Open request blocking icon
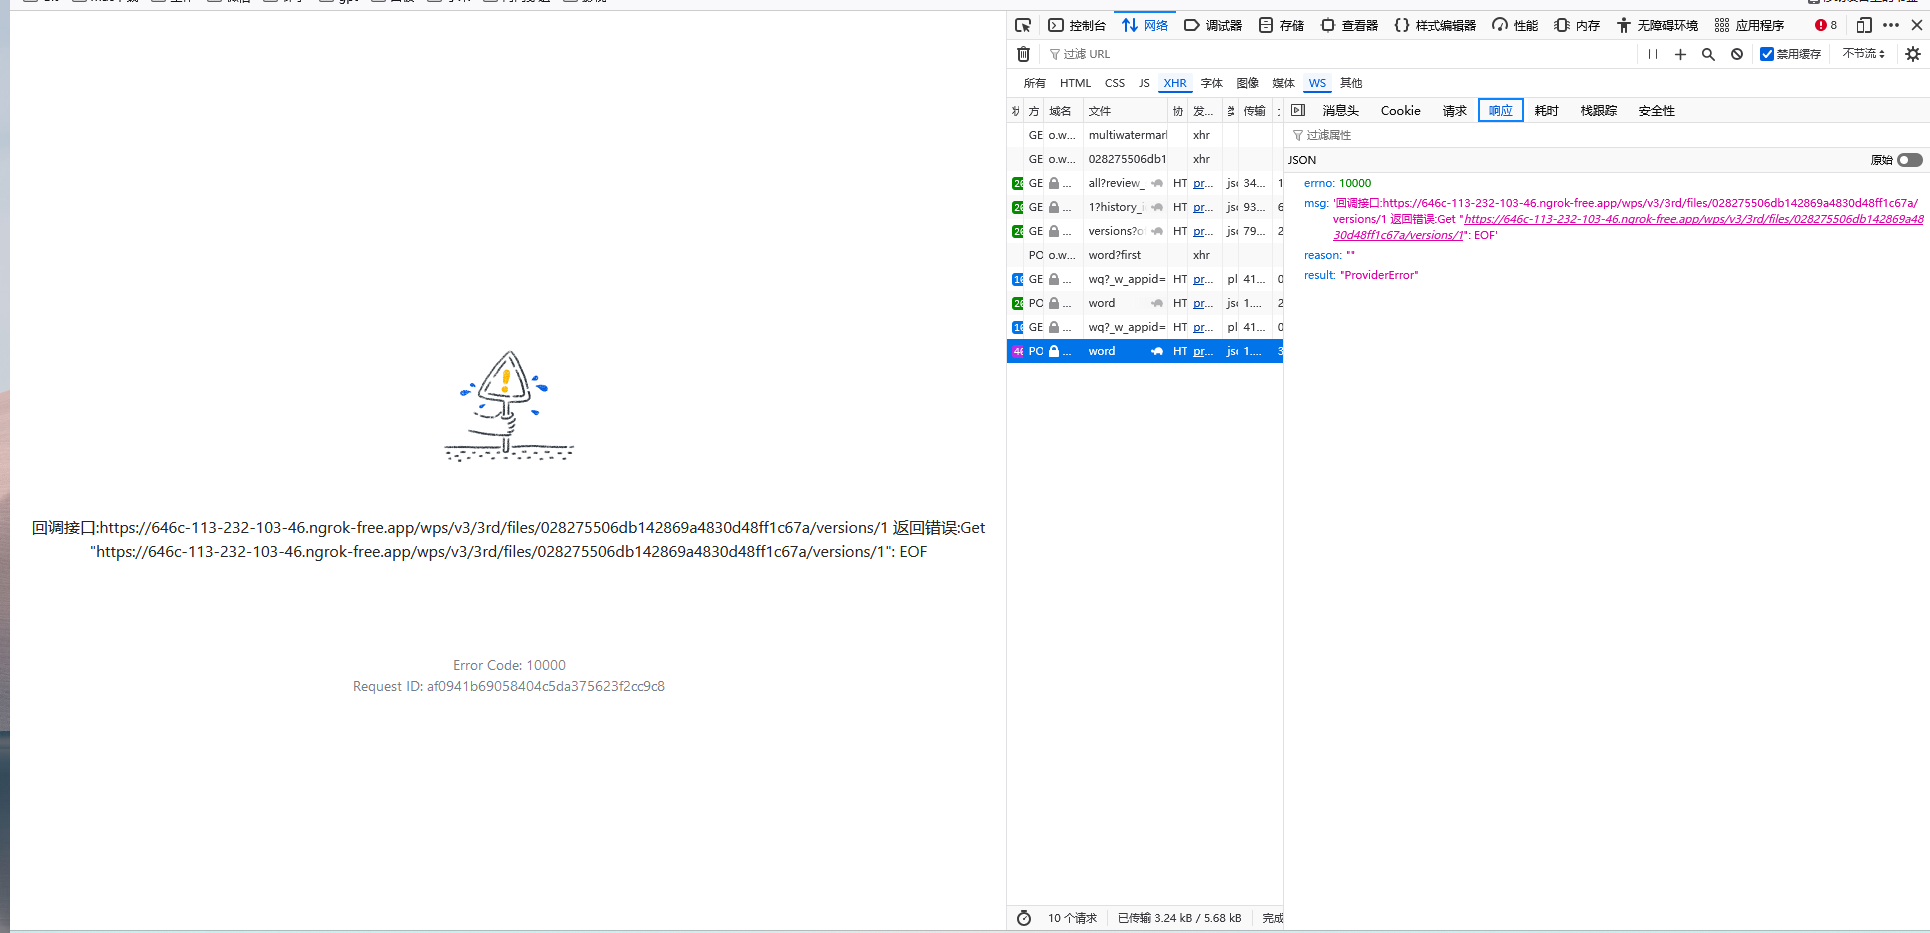 1737,54
